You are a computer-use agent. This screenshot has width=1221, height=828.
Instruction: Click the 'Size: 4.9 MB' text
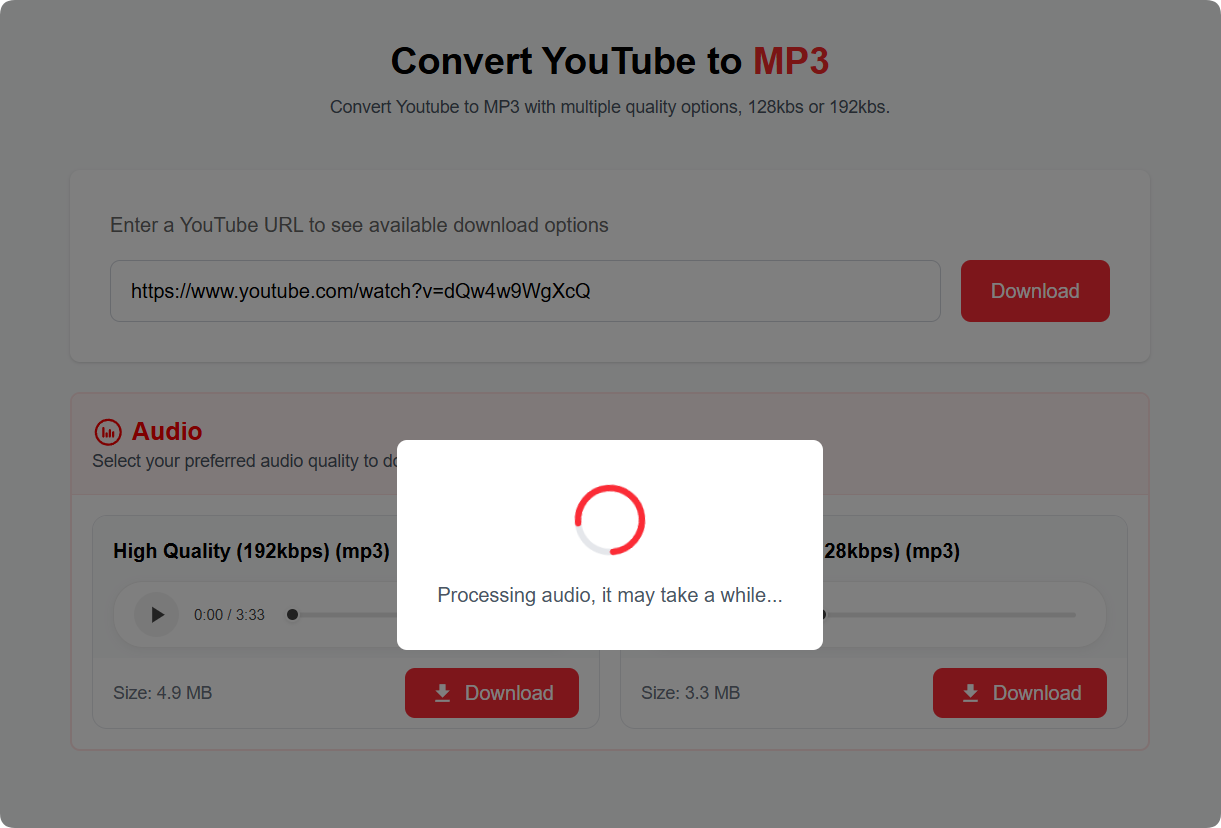(163, 693)
